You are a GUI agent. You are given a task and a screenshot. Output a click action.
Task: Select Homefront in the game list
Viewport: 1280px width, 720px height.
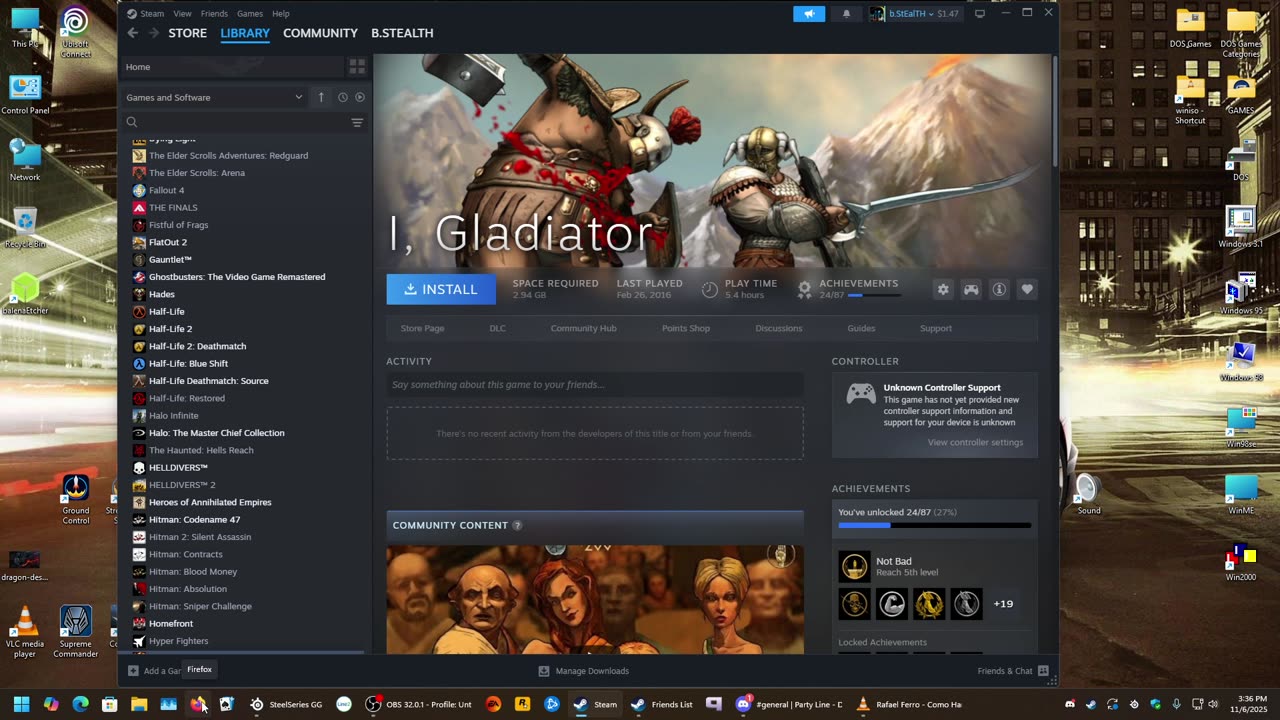pos(171,623)
